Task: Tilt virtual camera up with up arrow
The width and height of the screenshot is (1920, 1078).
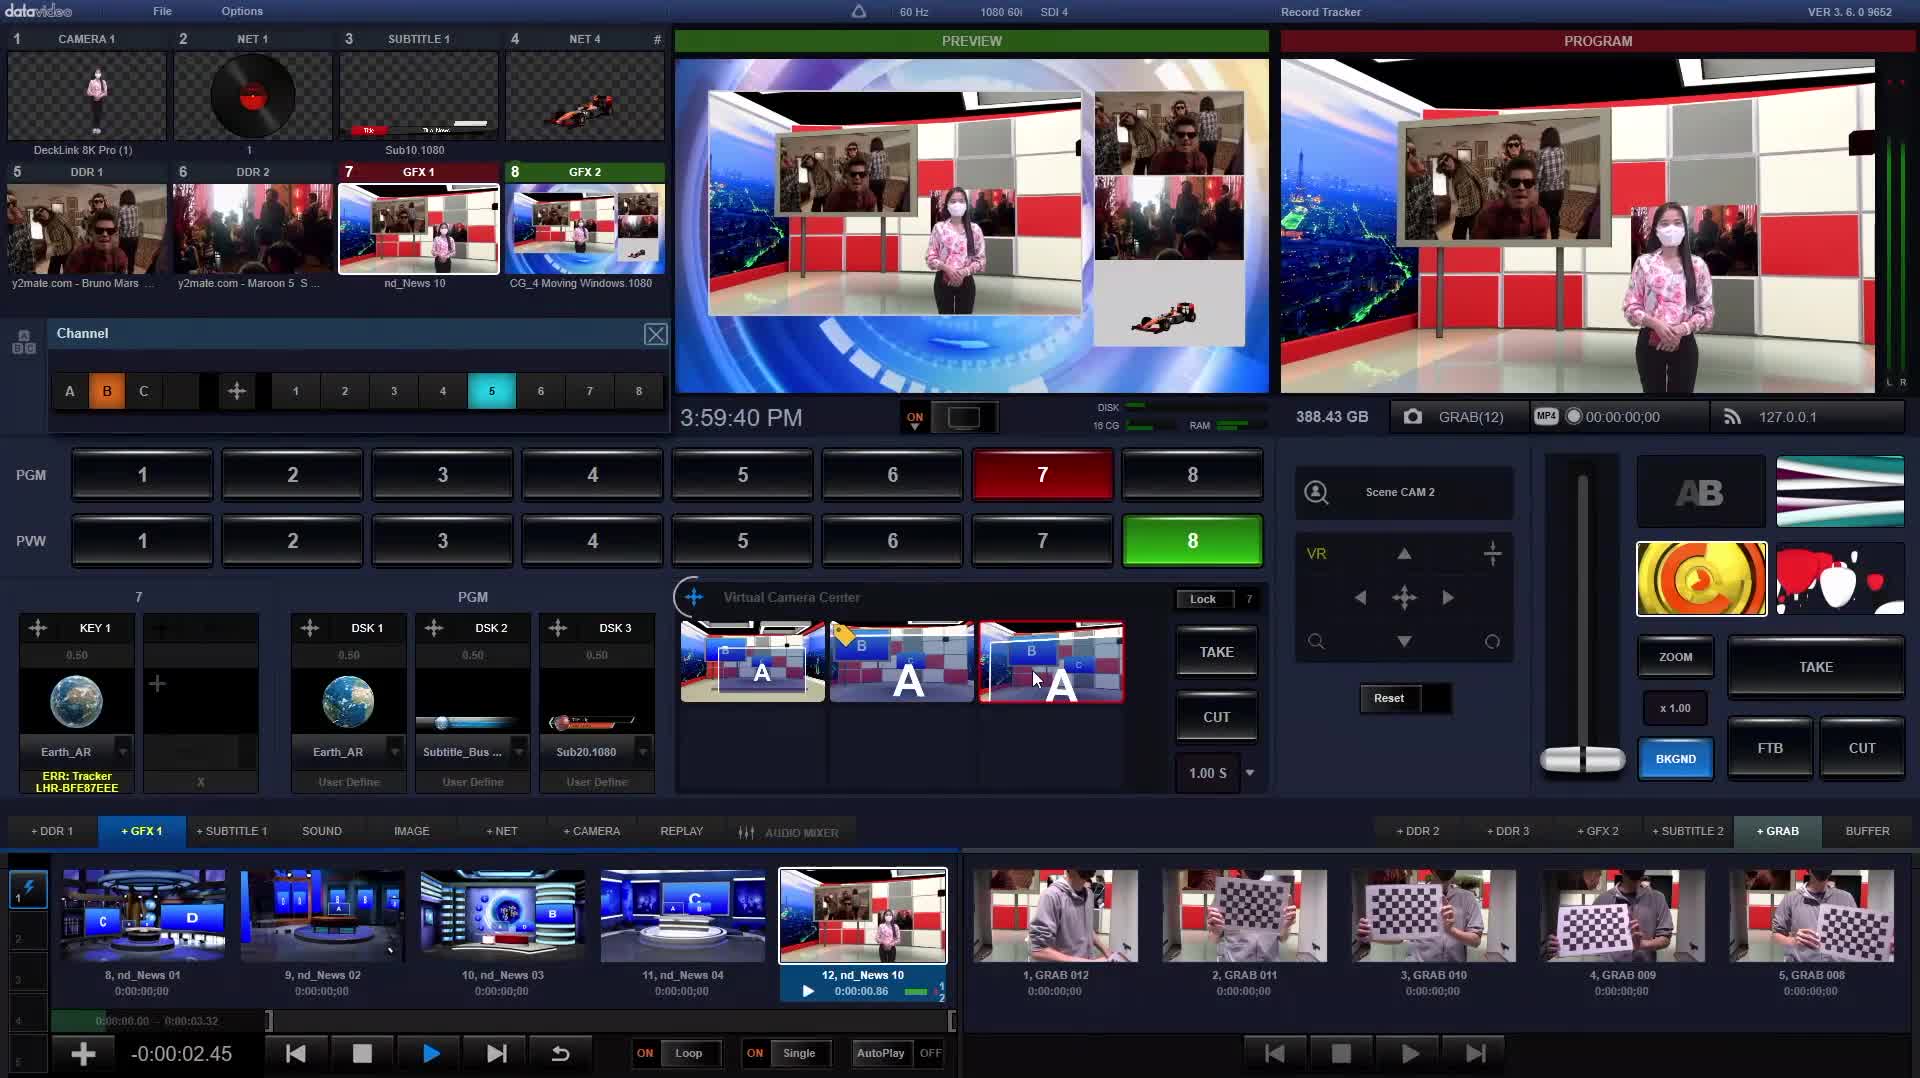Action: 1404,553
